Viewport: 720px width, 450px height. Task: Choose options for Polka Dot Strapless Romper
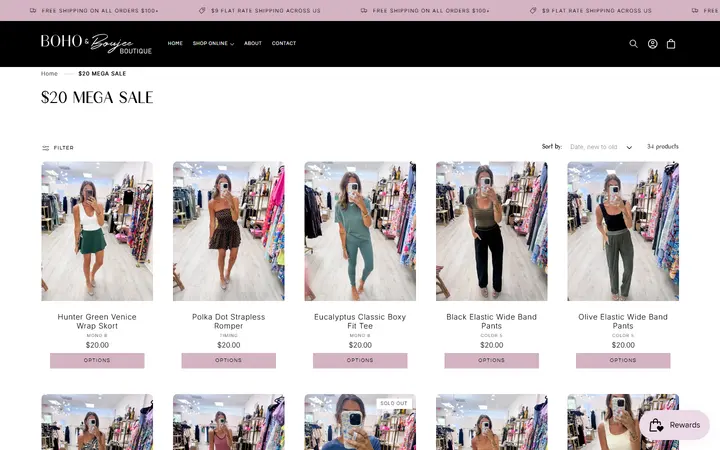pyautogui.click(x=228, y=360)
